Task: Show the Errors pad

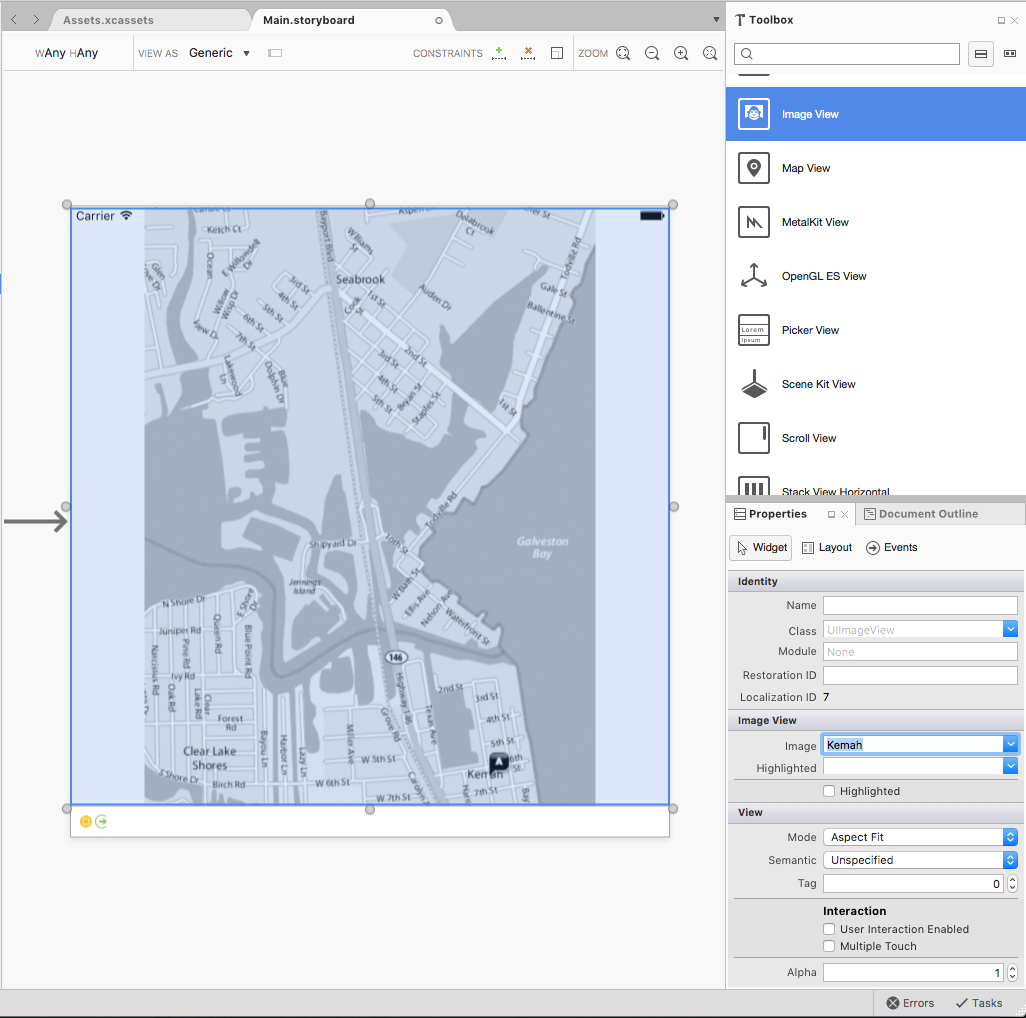Action: (x=909, y=1003)
